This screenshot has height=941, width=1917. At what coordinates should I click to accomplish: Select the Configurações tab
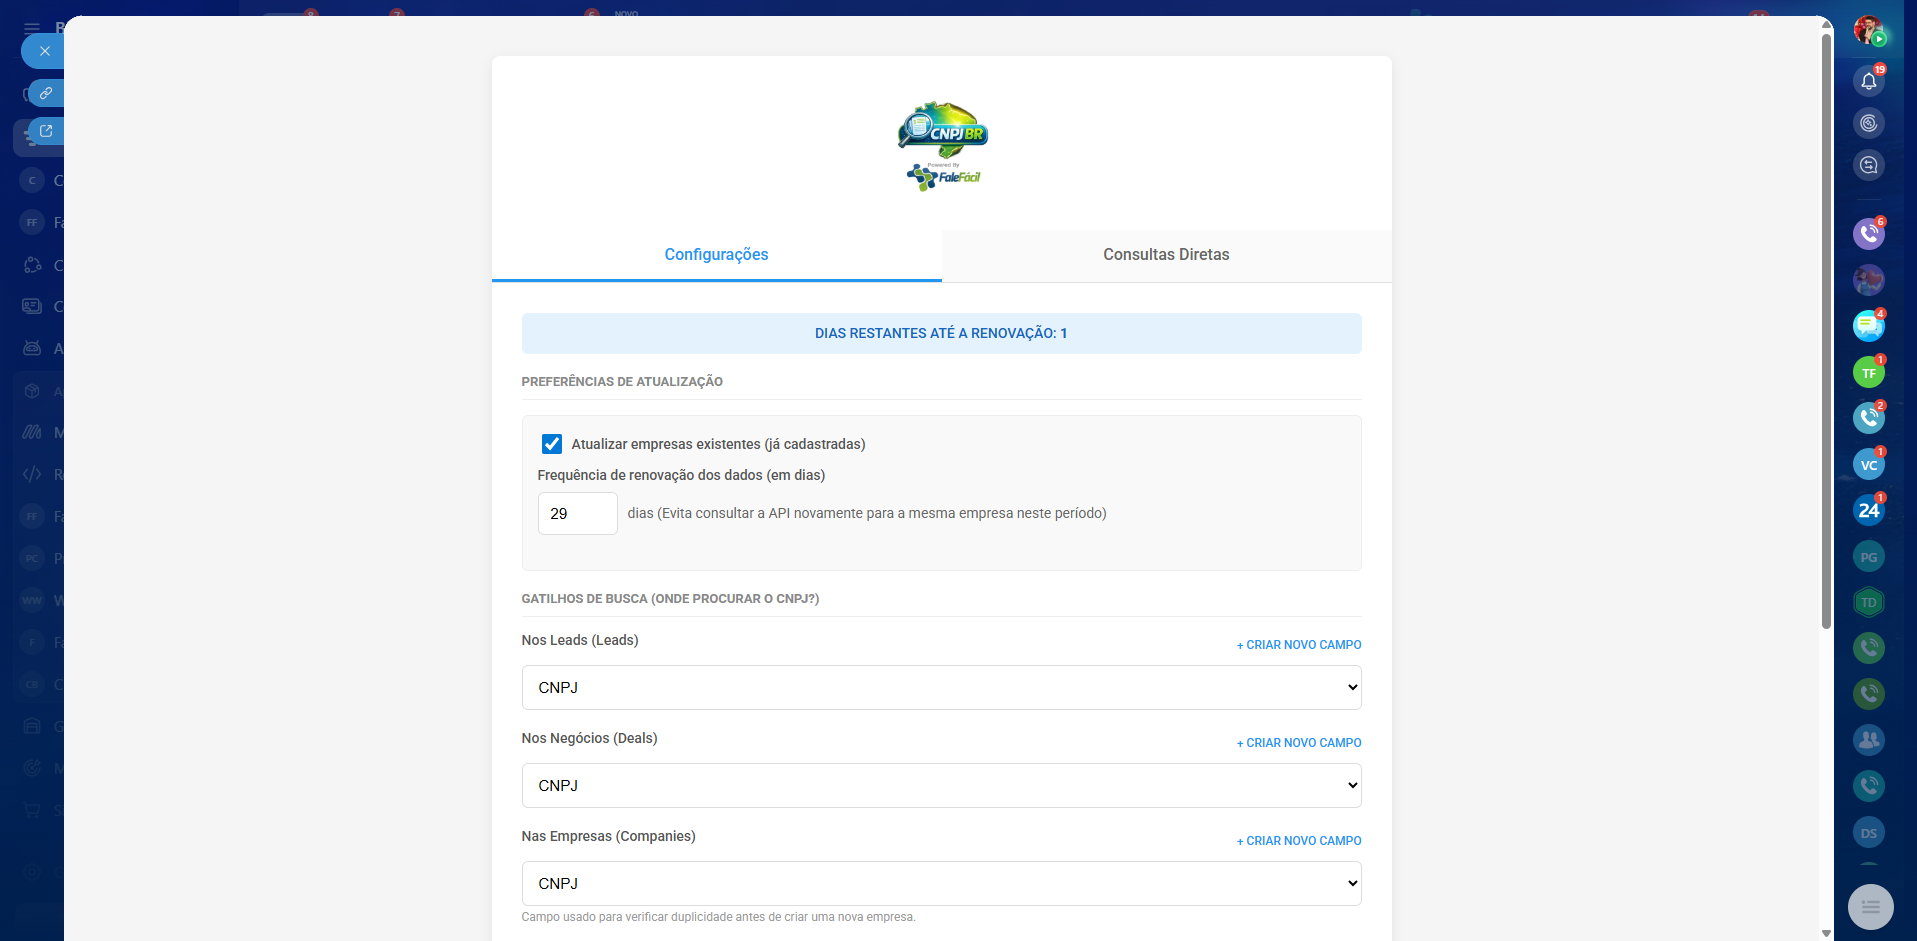click(716, 255)
